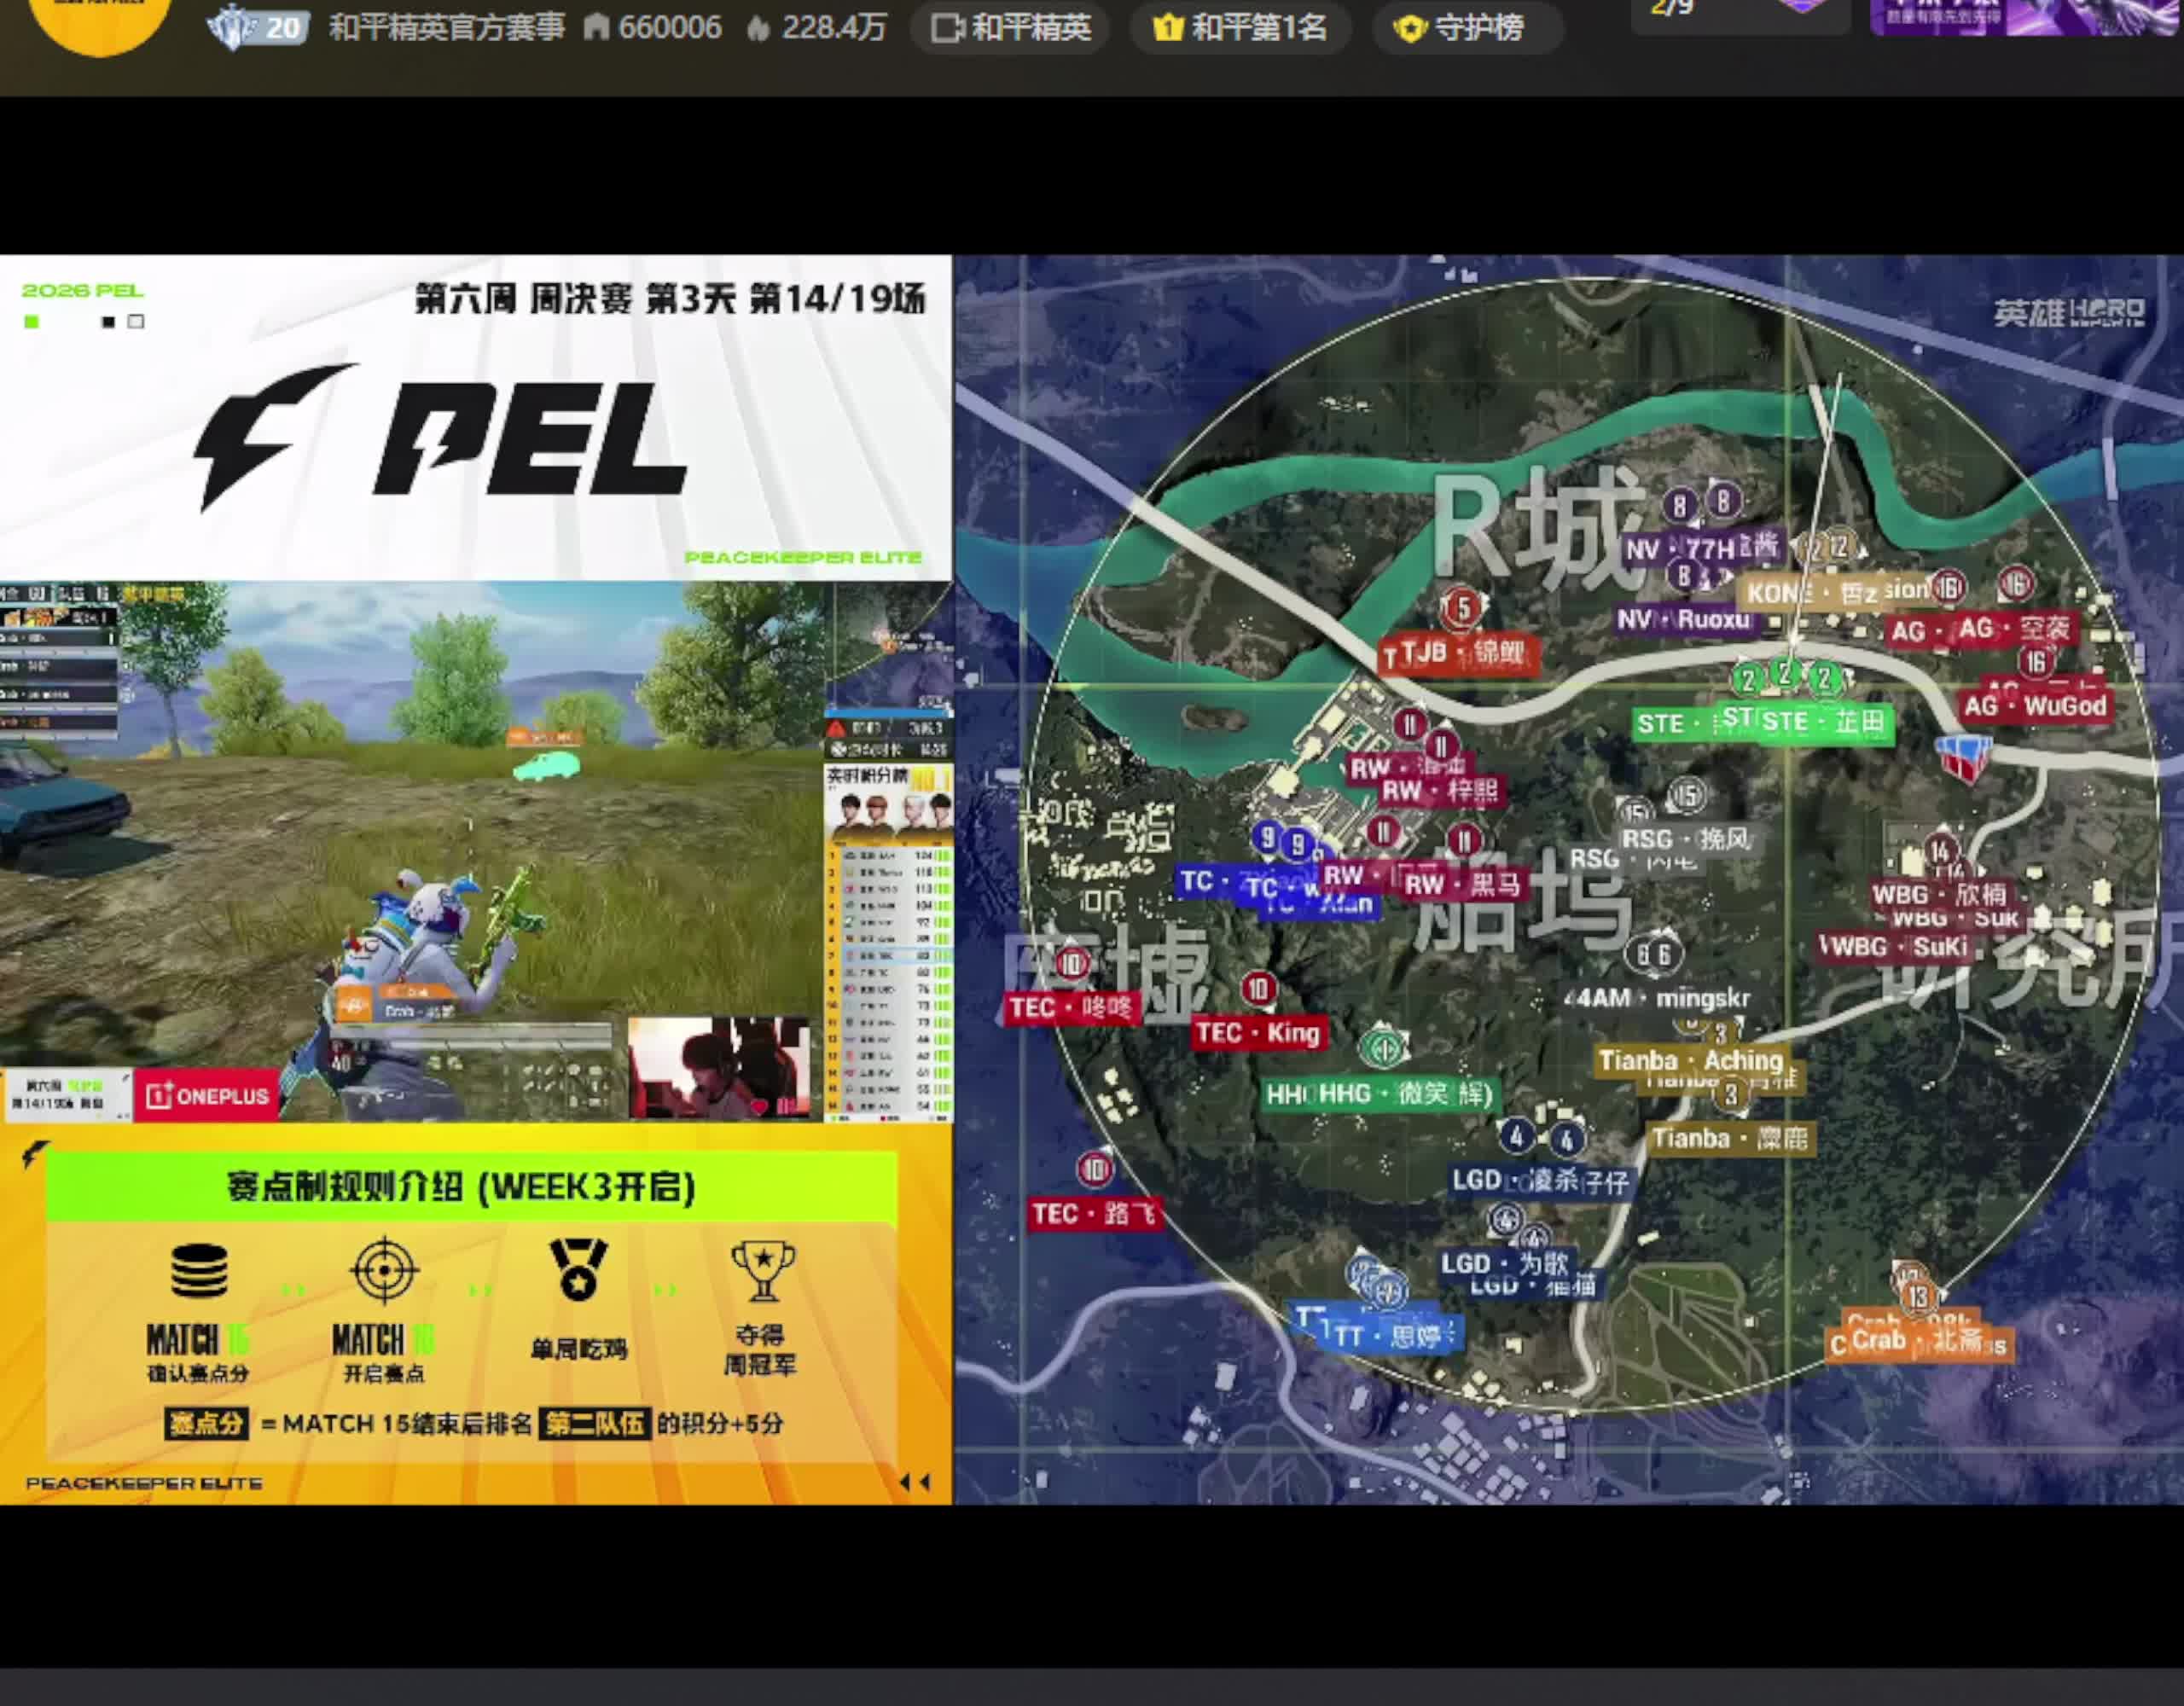Click the TEC King player marker
The image size is (2184, 1706).
click(1259, 1032)
